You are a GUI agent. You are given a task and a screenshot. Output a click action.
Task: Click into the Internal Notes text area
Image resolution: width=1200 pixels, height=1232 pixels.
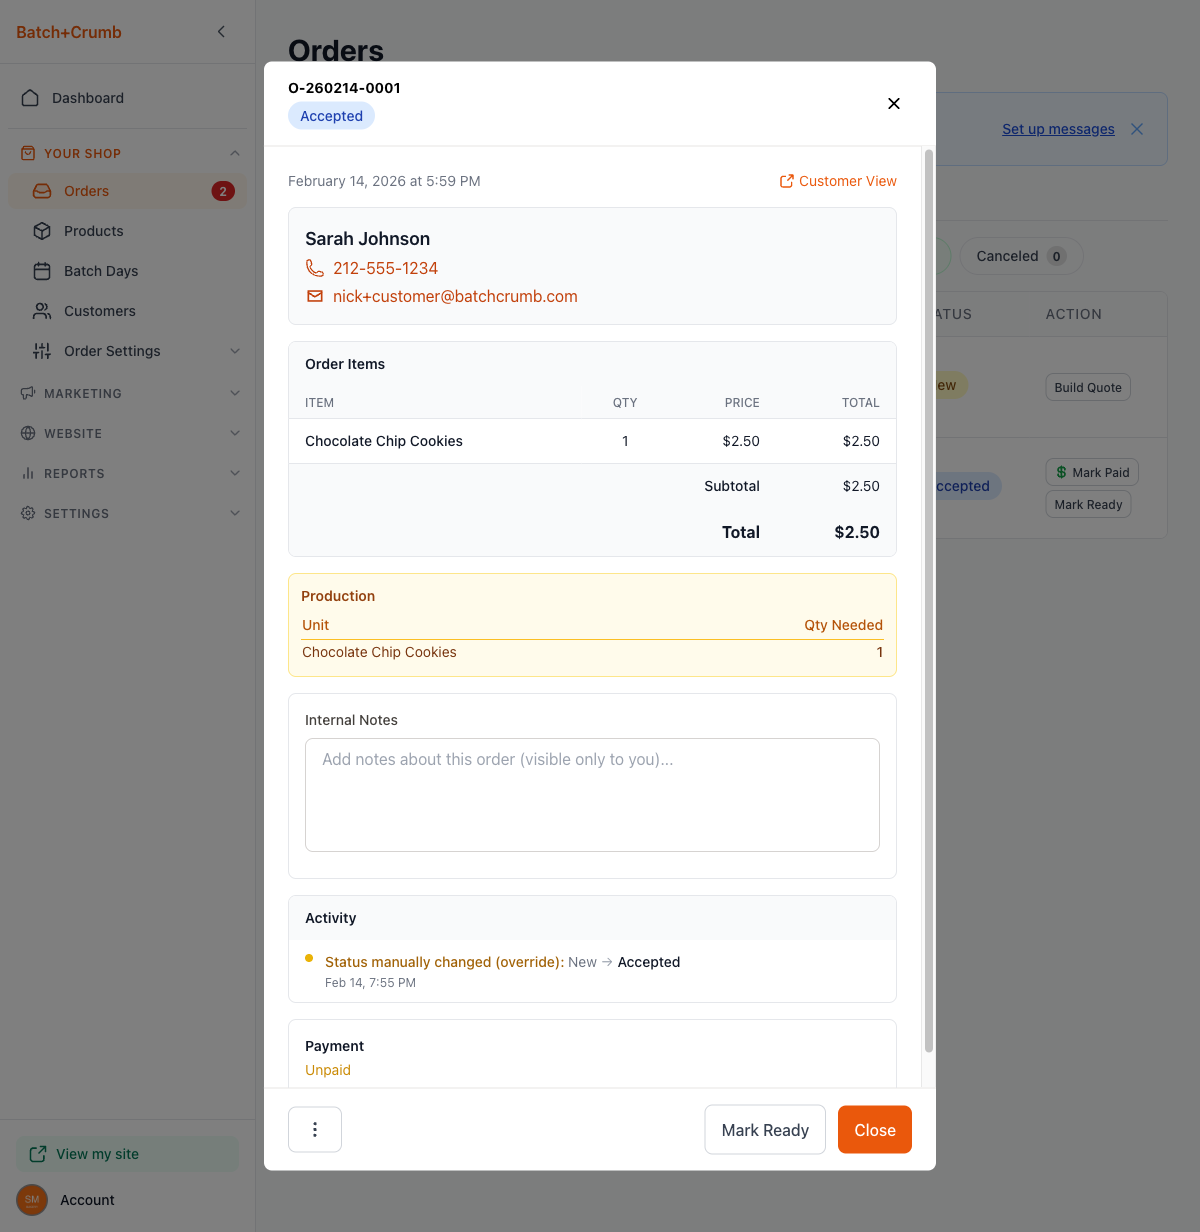pos(592,795)
